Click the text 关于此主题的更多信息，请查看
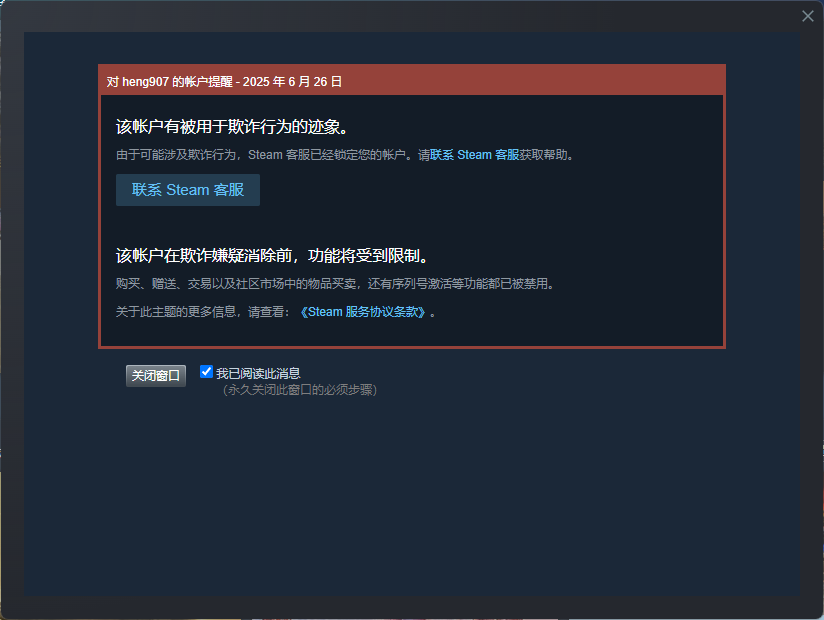 pyautogui.click(x=202, y=312)
